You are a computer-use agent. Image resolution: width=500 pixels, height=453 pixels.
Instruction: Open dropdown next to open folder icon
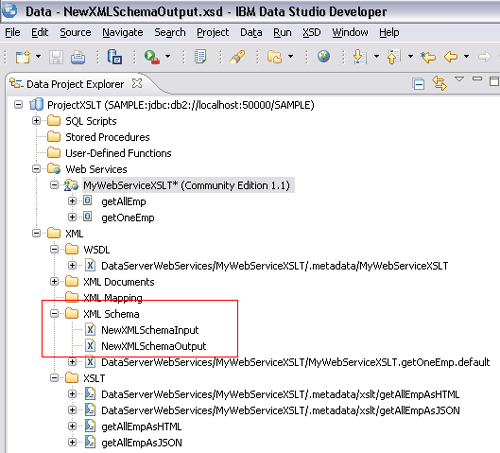[x=291, y=56]
